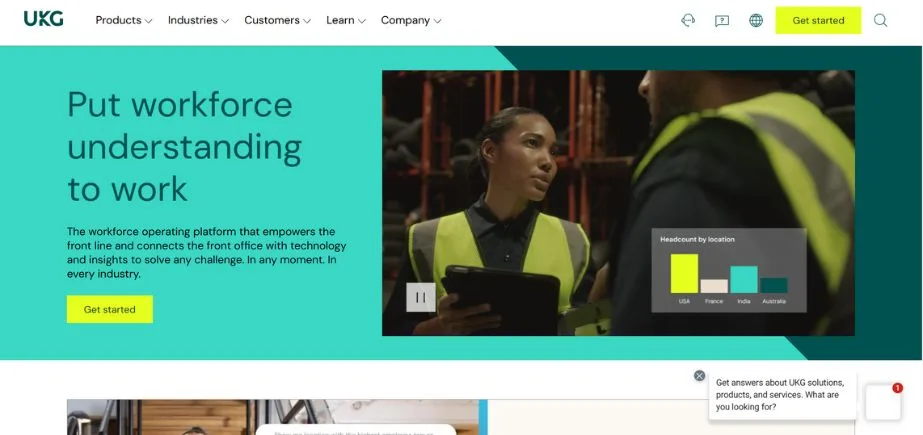This screenshot has height=435, width=923.
Task: Open site search magnifier icon
Action: point(880,20)
